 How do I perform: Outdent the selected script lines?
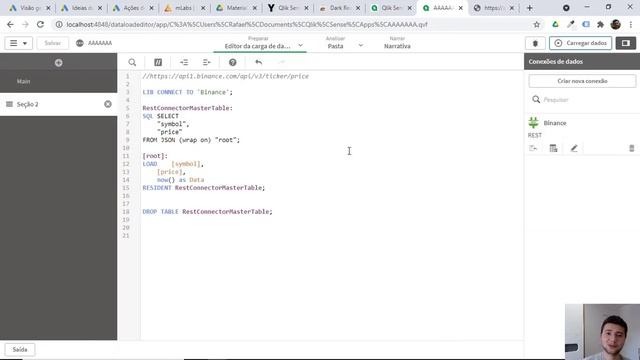(184, 62)
